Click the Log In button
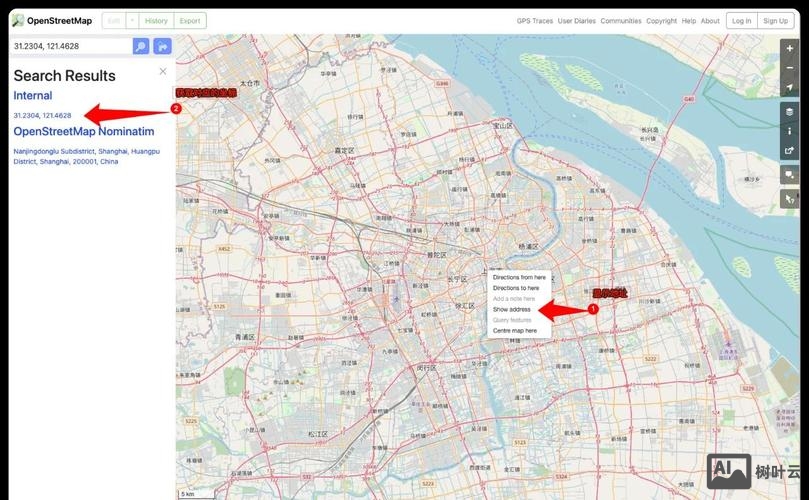 pos(741,20)
